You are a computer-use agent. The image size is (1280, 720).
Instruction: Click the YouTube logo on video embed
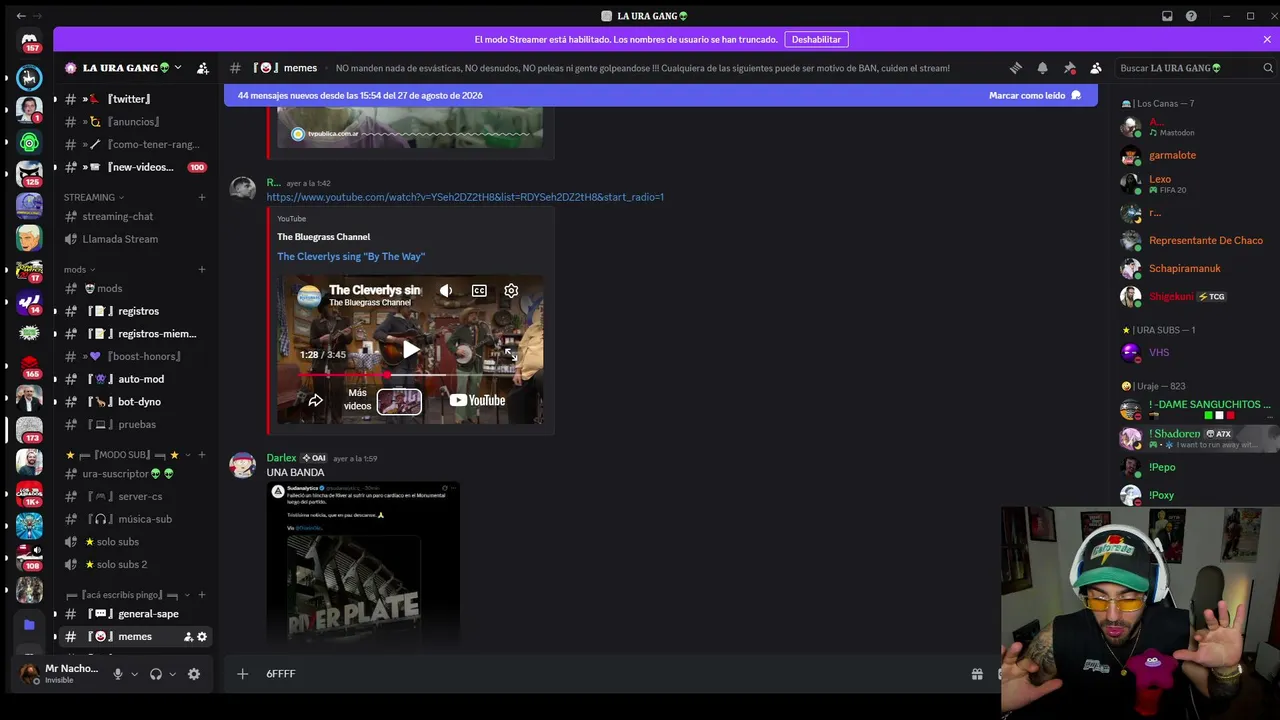(x=477, y=400)
